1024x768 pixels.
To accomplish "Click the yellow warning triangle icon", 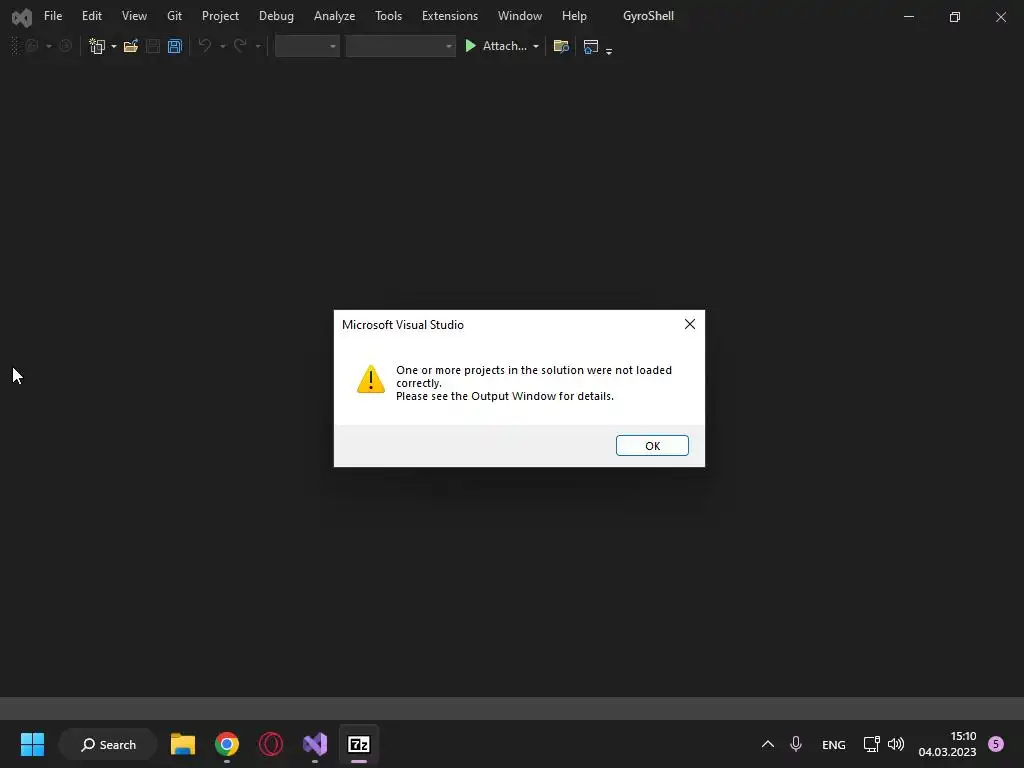I will (371, 379).
